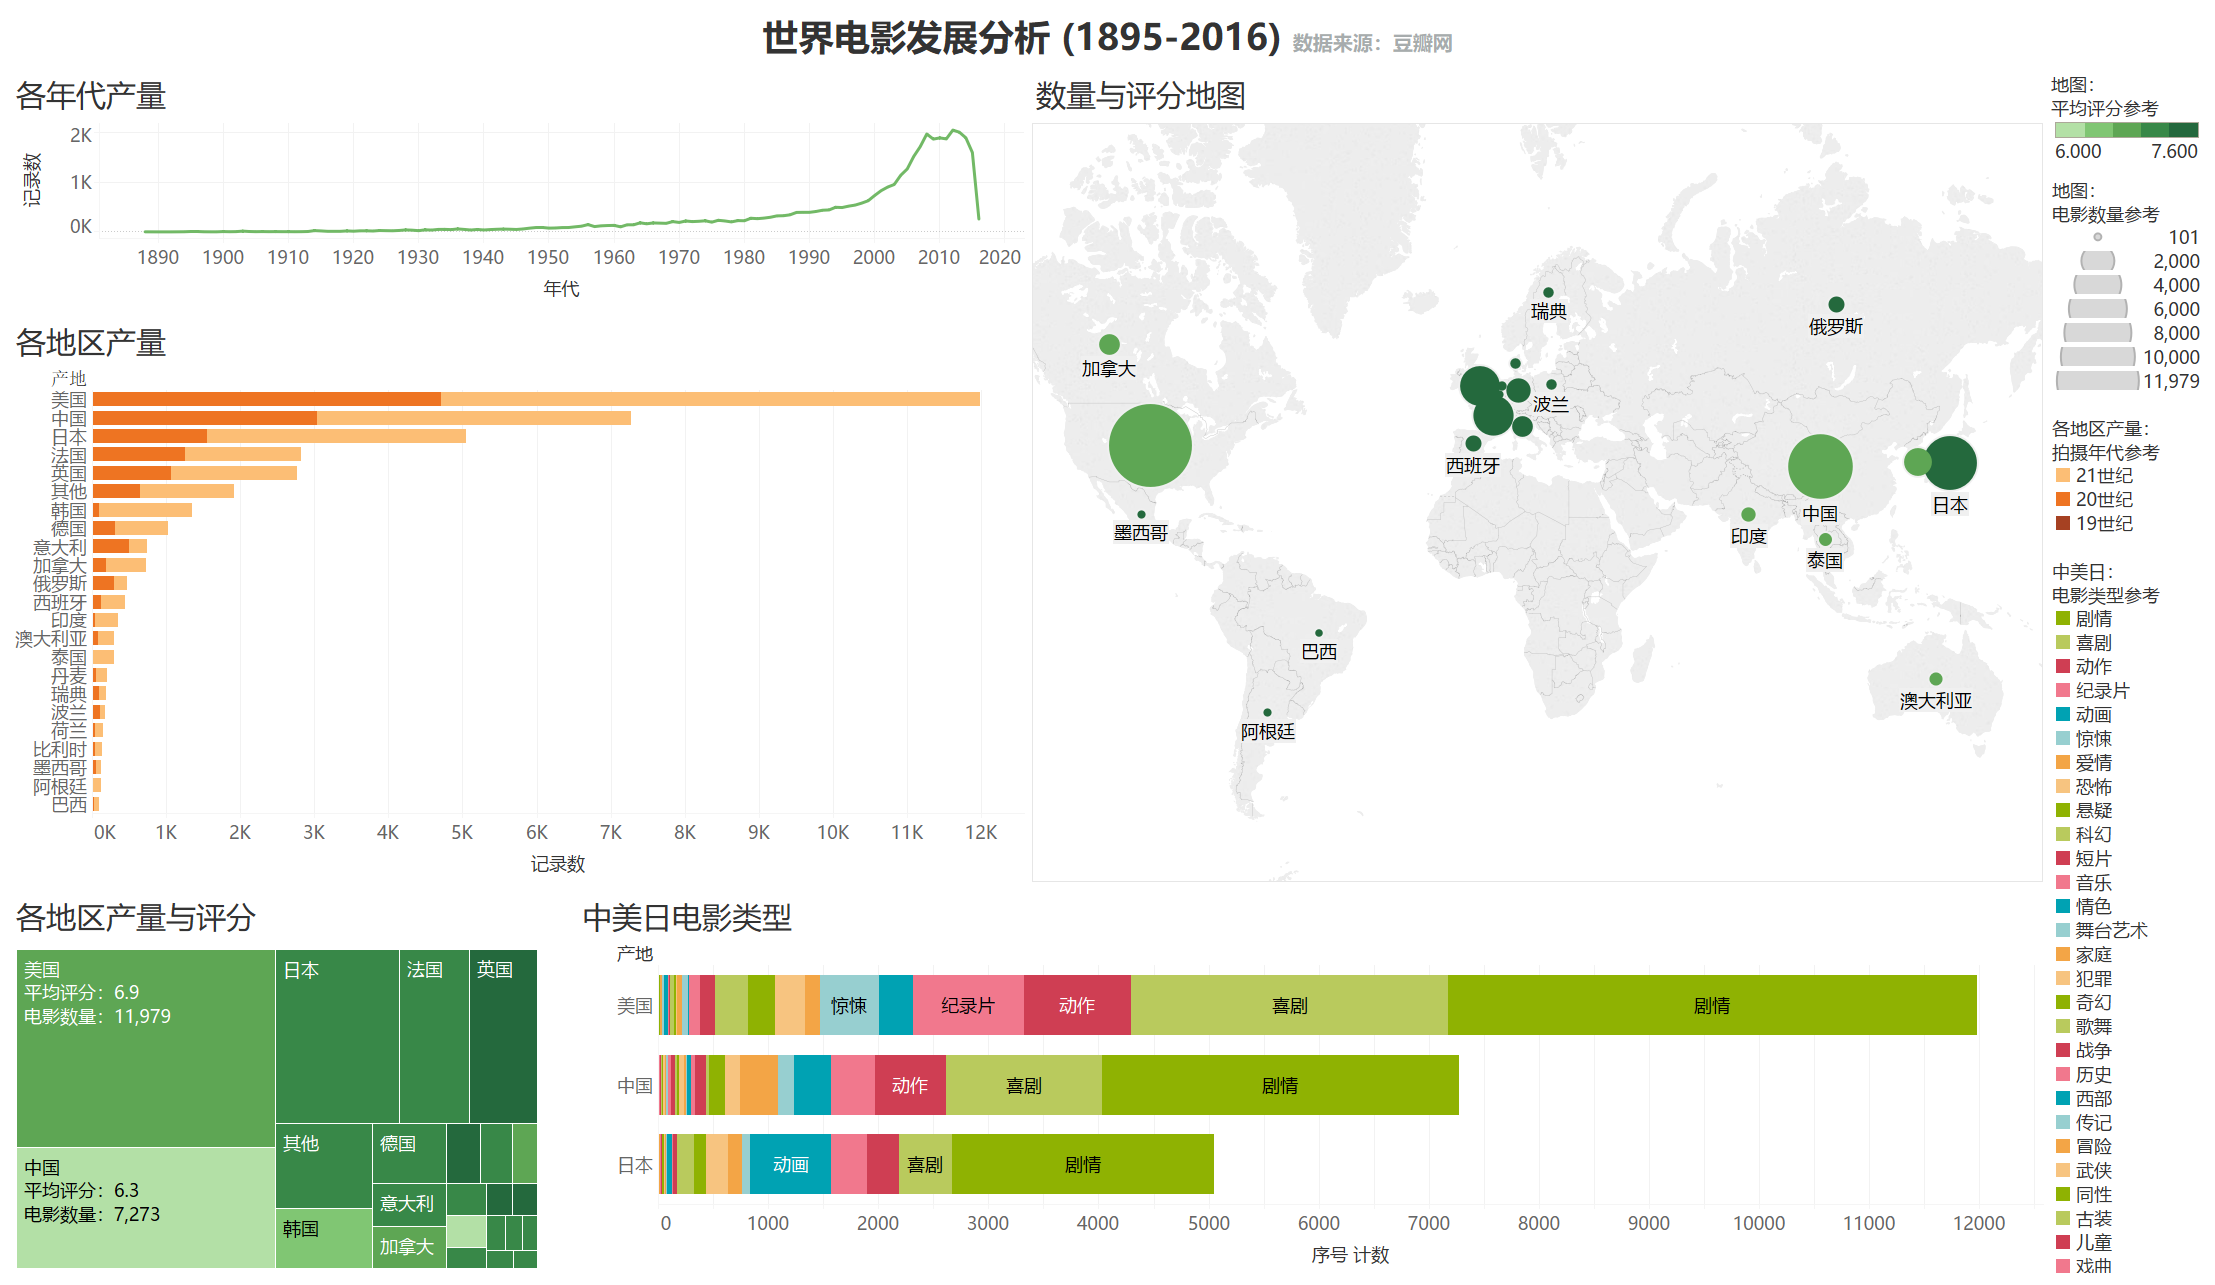The width and height of the screenshot is (2215, 1285).
Task: Select the 日本 dark orange bar segment
Action: [x=150, y=436]
